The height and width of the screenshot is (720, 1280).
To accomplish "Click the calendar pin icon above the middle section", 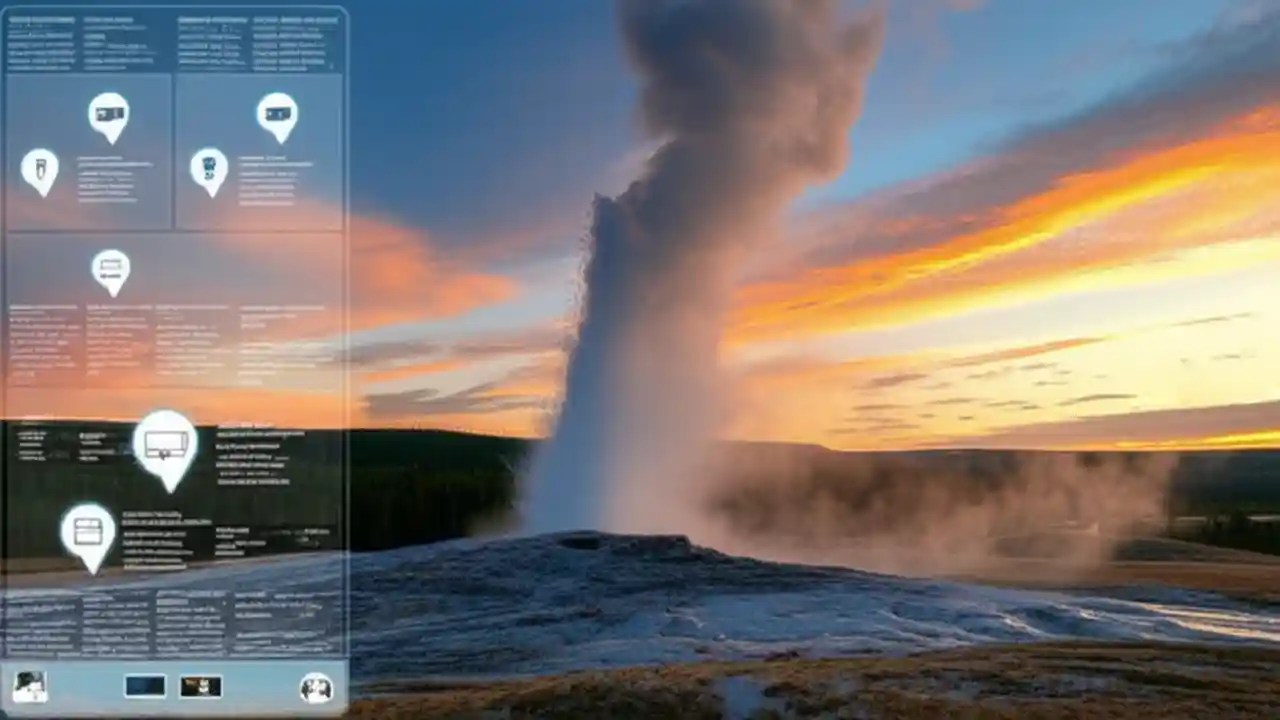I will pyautogui.click(x=112, y=270).
